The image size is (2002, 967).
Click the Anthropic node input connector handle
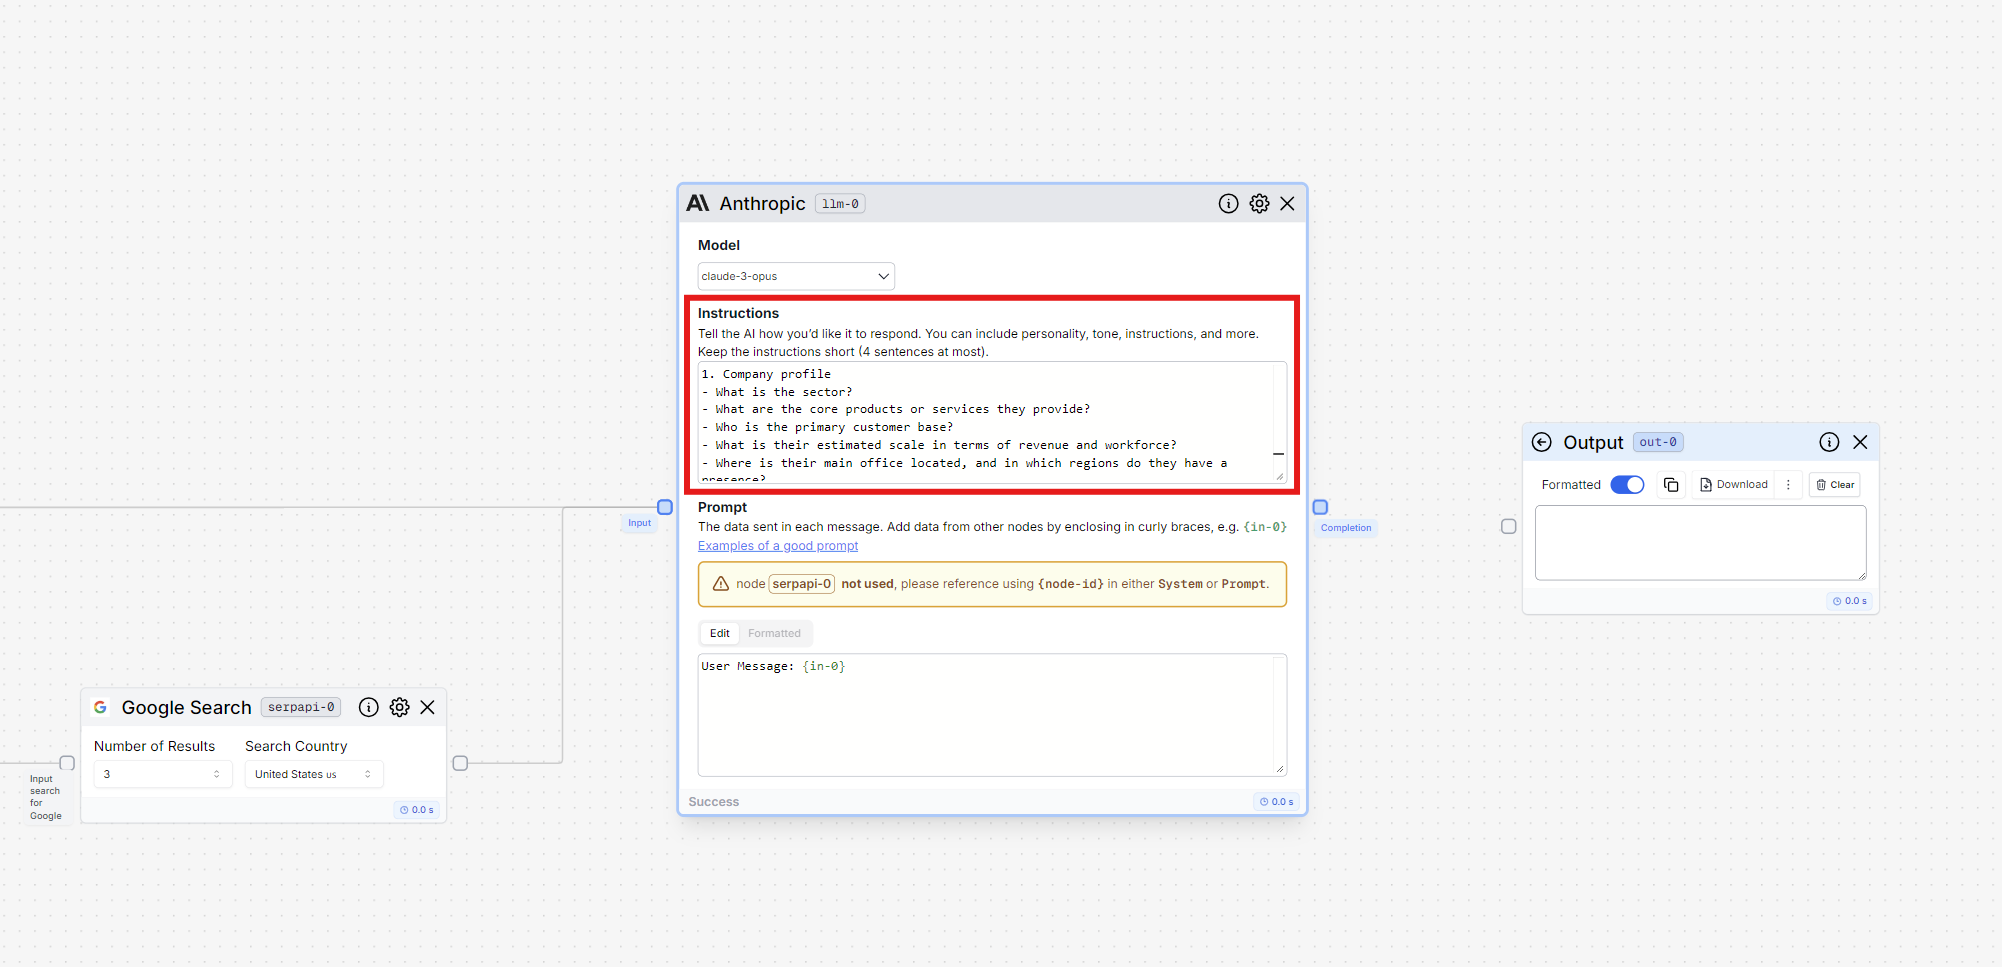click(x=665, y=507)
